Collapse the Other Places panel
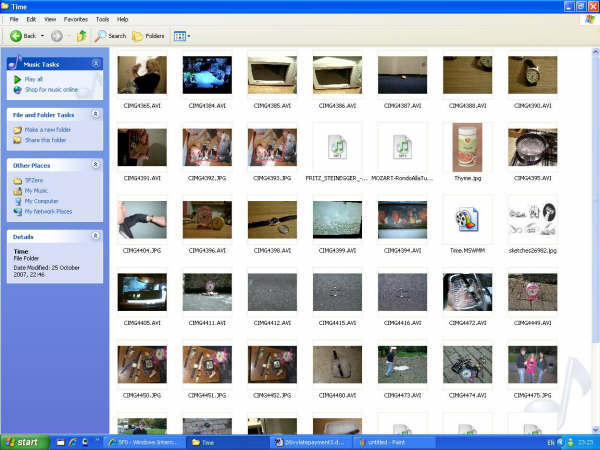The width and height of the screenshot is (600, 450). pyautogui.click(x=95, y=165)
